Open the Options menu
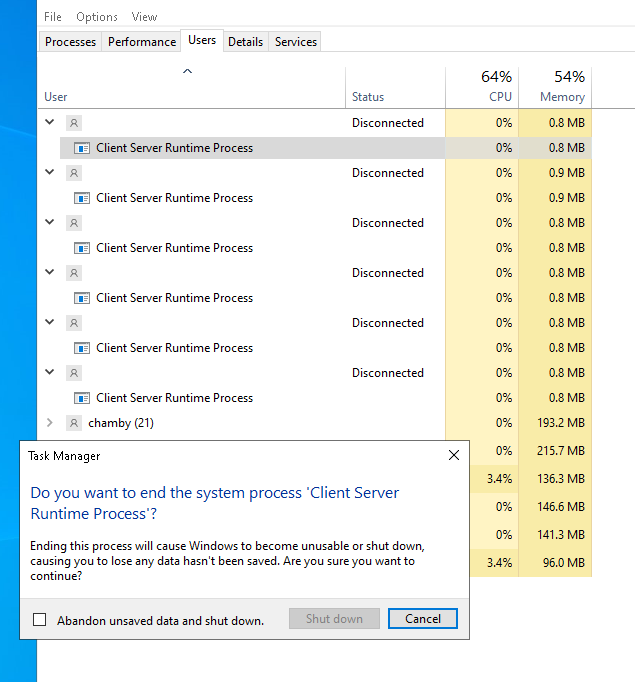The image size is (635, 682). pyautogui.click(x=97, y=17)
